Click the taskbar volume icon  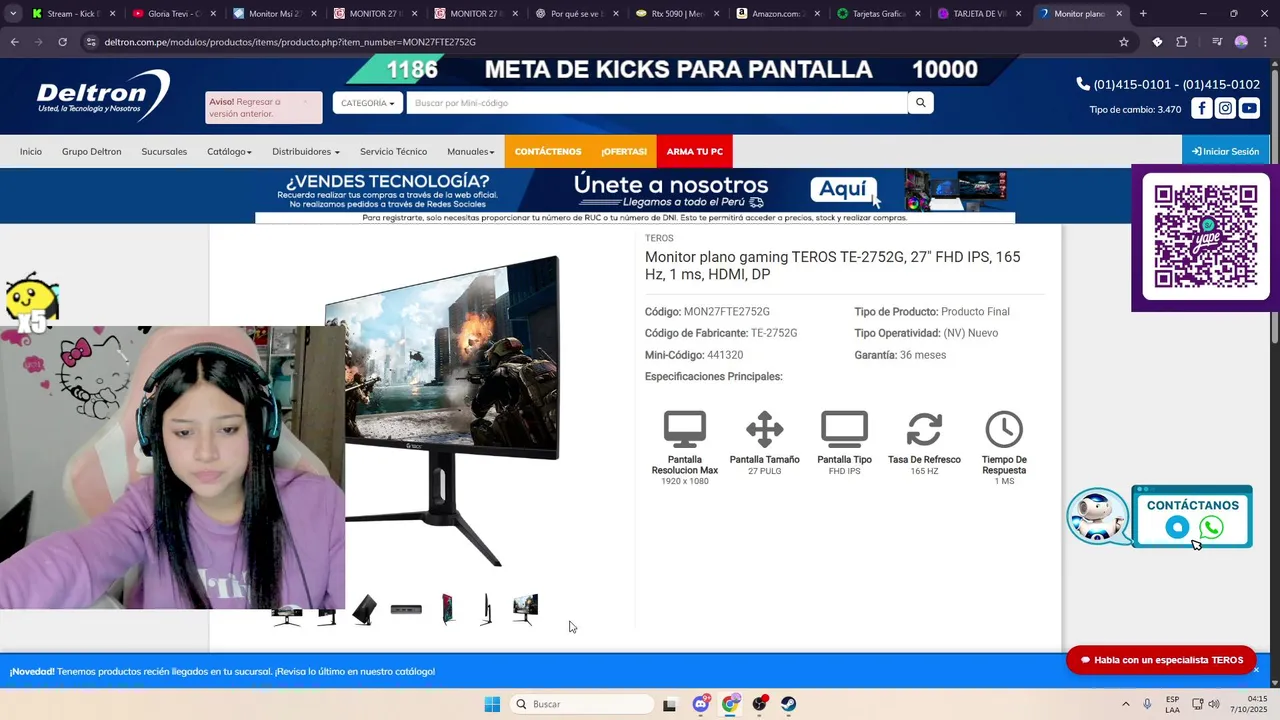pyautogui.click(x=1214, y=704)
